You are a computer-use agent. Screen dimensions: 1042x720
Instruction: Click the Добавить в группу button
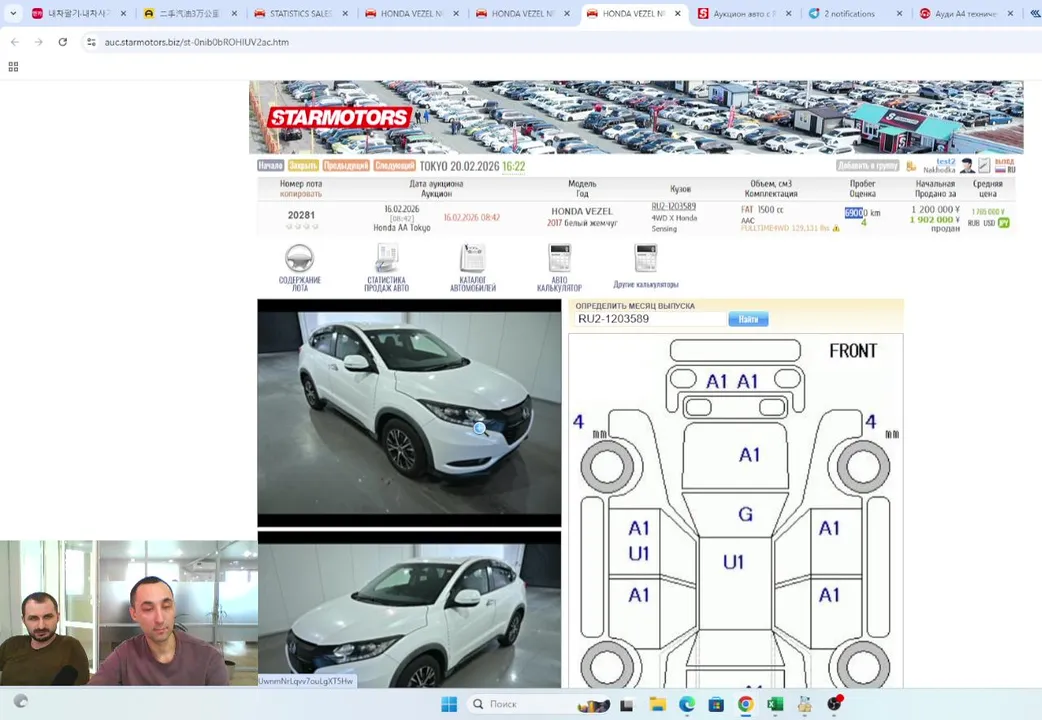click(868, 166)
